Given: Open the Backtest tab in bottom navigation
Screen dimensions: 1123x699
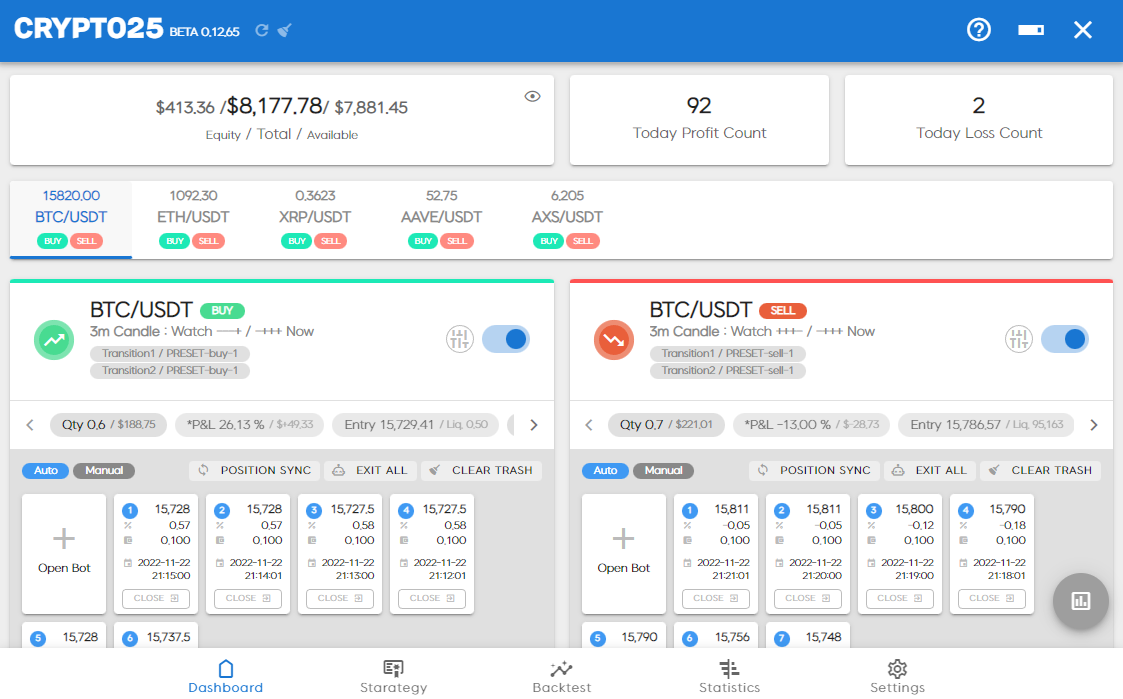Looking at the screenshot, I should click(x=562, y=676).
